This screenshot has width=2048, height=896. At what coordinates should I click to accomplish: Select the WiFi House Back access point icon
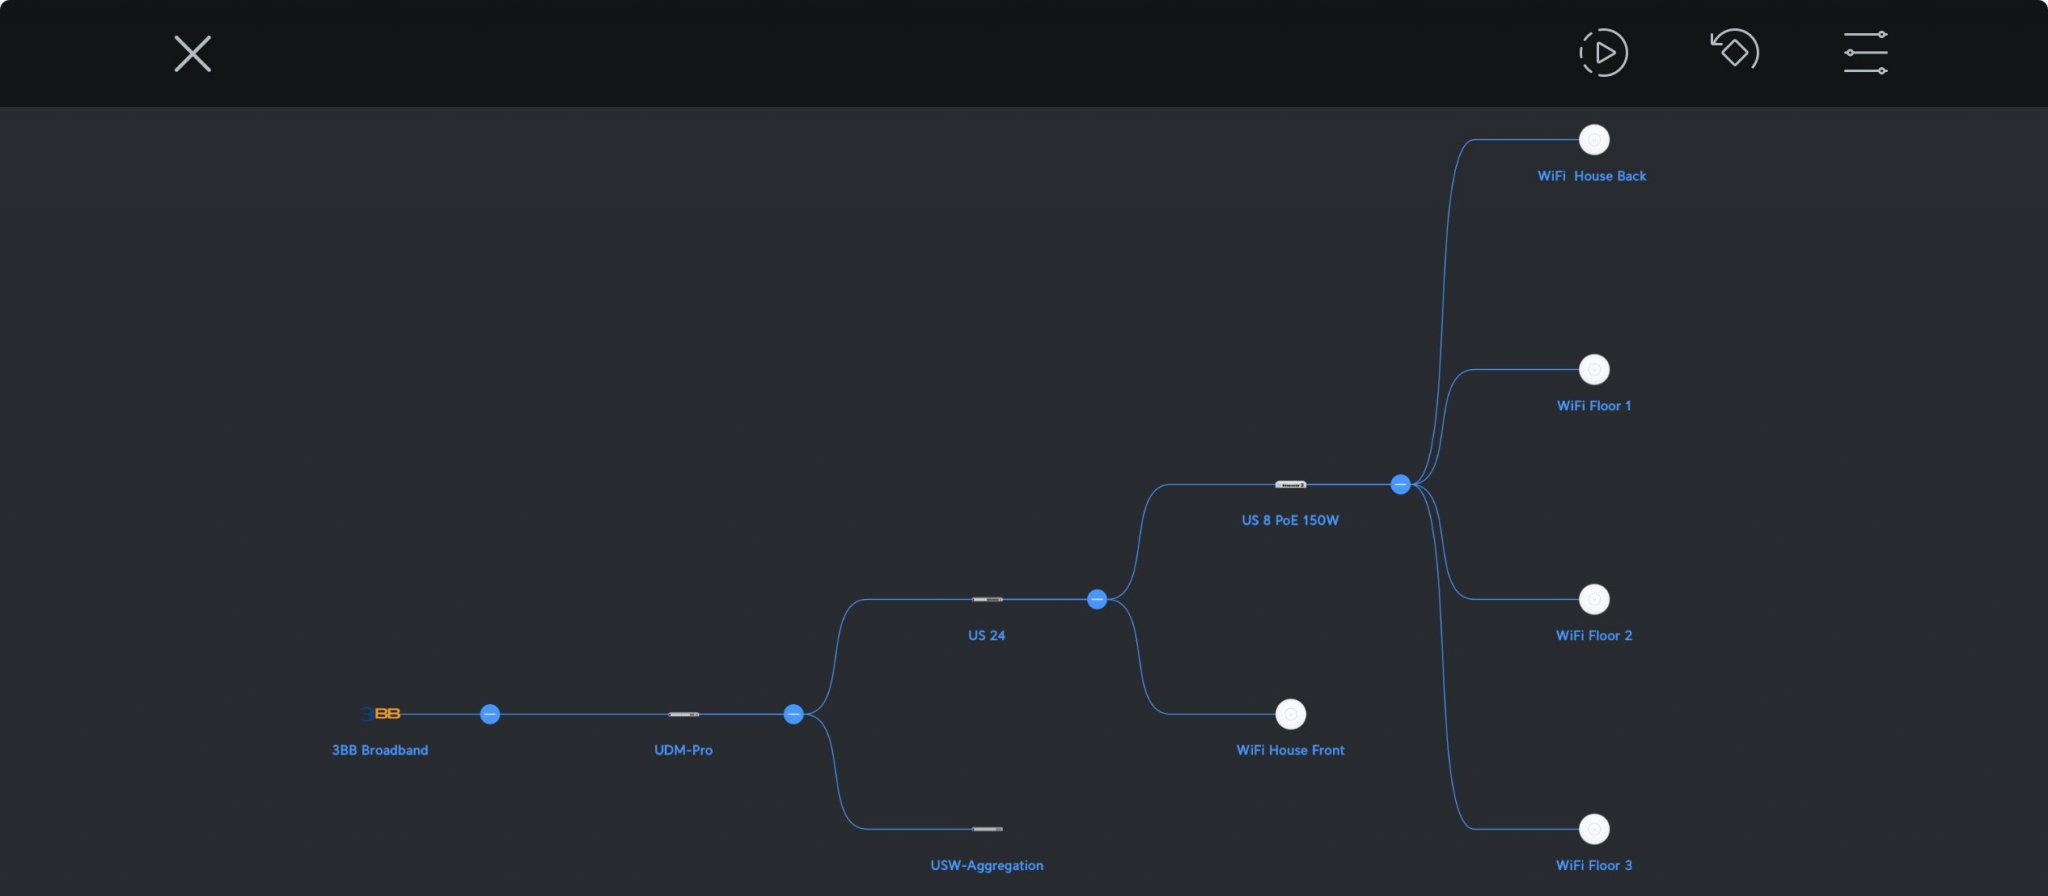pyautogui.click(x=1594, y=140)
